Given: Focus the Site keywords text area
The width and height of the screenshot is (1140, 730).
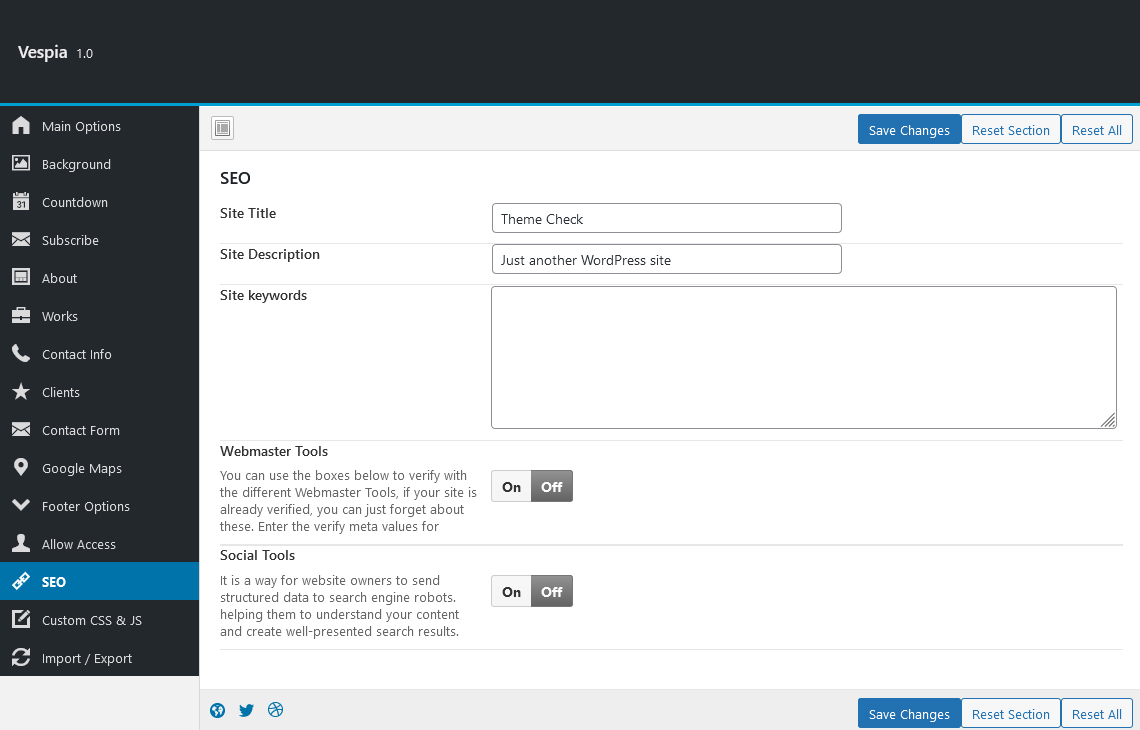Looking at the screenshot, I should coord(803,357).
